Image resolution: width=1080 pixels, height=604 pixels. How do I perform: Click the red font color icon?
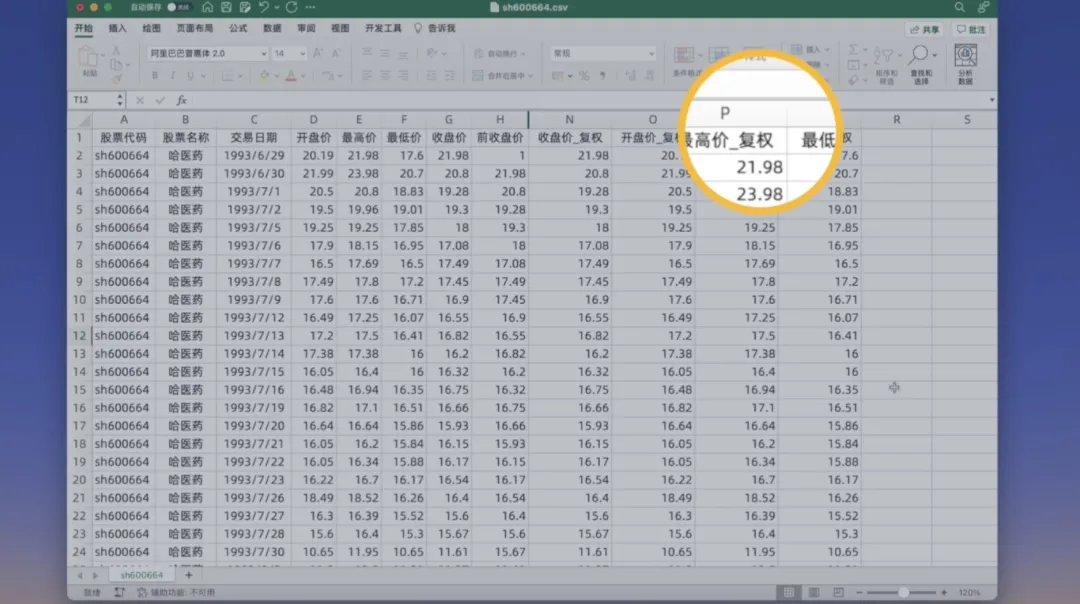[291, 76]
